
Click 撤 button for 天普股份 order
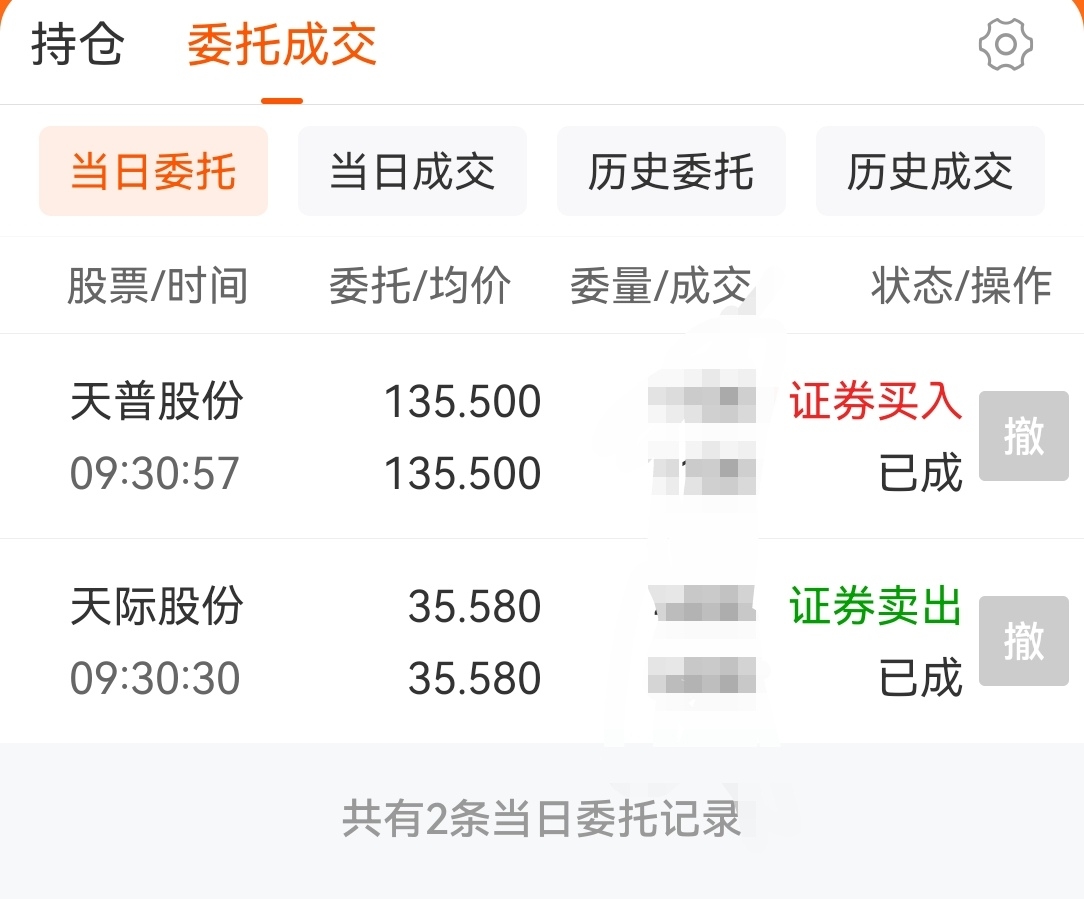[x=1023, y=437]
